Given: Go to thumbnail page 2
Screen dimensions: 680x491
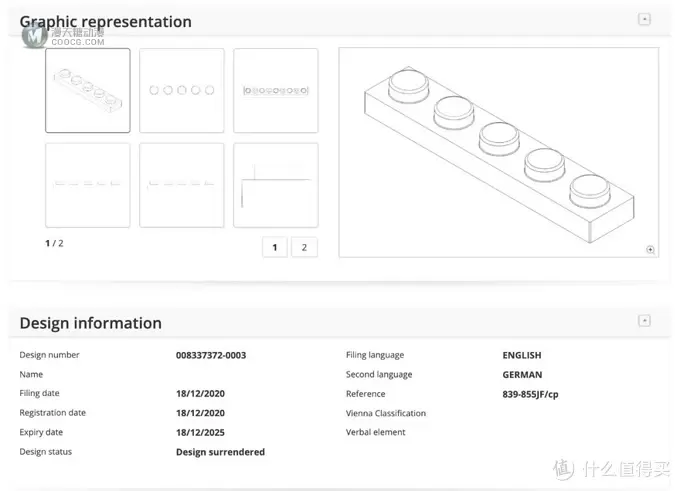Looking at the screenshot, I should [x=304, y=247].
